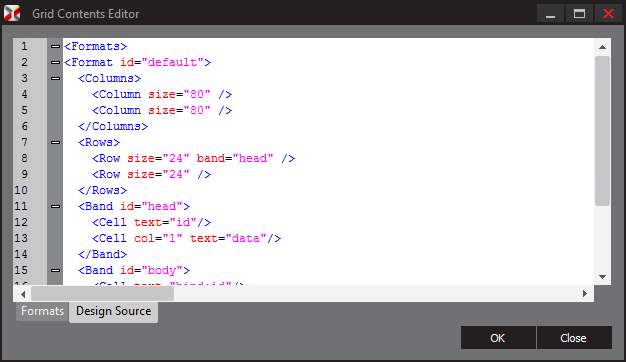Close the window with red X
Screen dimensions: 626x362
tap(608, 14)
